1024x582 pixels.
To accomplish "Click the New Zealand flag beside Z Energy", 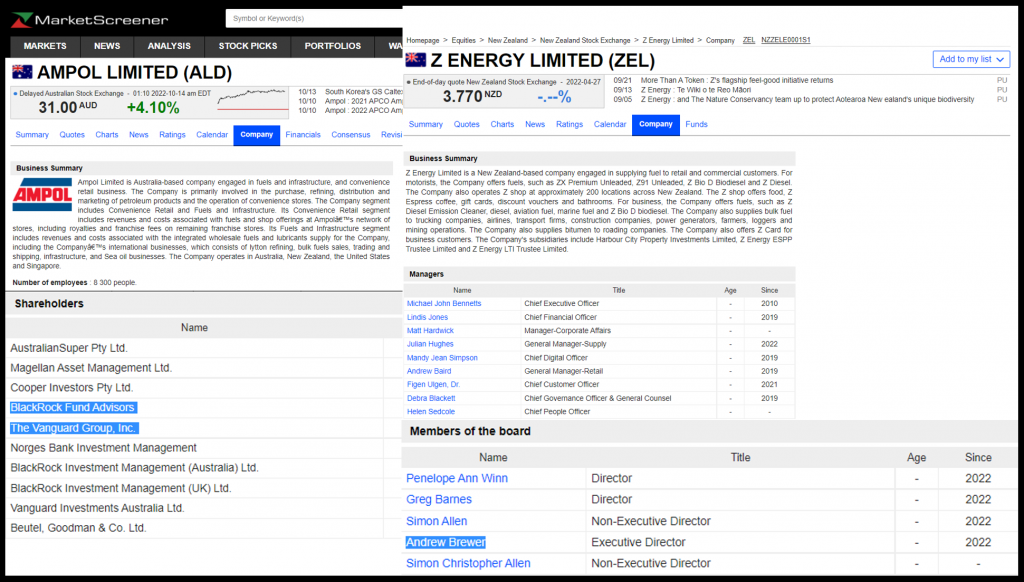I will 415,60.
